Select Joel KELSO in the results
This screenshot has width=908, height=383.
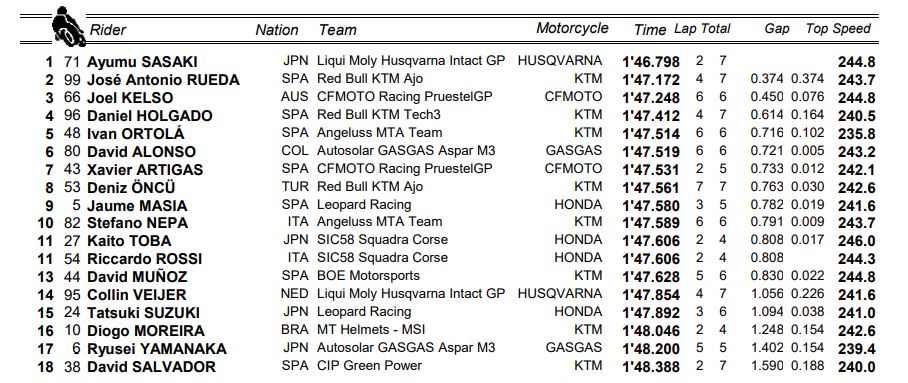[130, 98]
